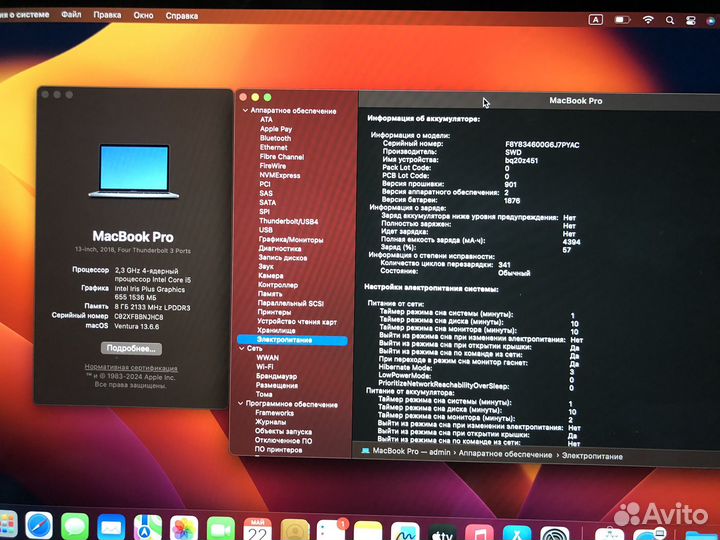Screen dimensions: 720x540
Task: Click Электропитание in the bottom path bar
Action: 592,456
